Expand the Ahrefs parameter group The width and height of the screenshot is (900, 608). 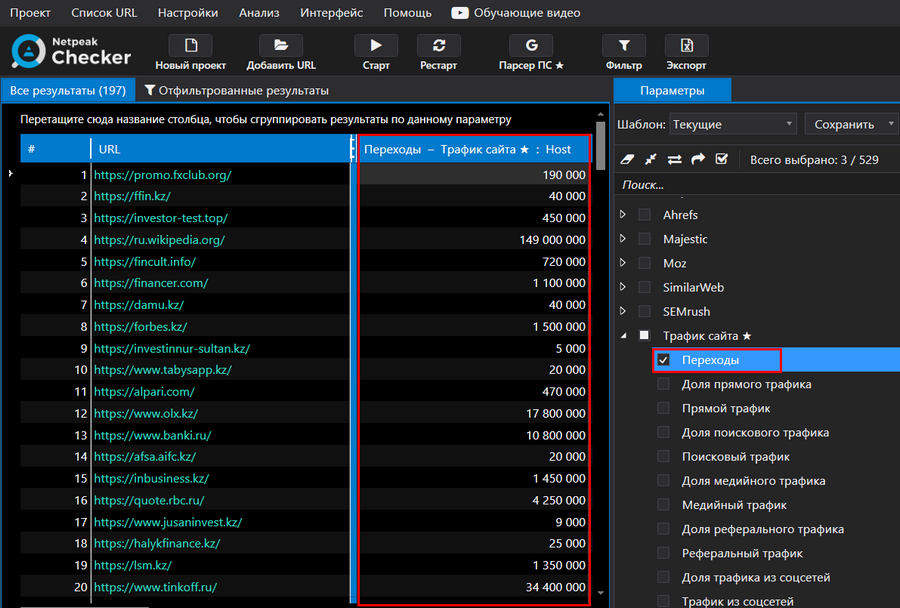coord(623,214)
